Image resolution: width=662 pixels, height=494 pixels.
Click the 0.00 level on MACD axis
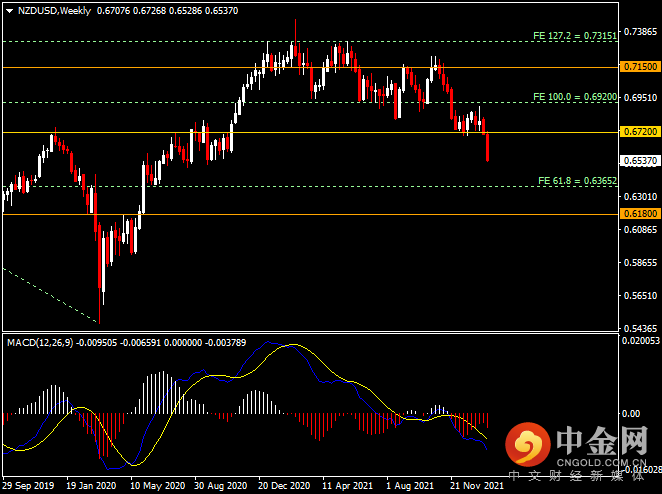(x=631, y=413)
